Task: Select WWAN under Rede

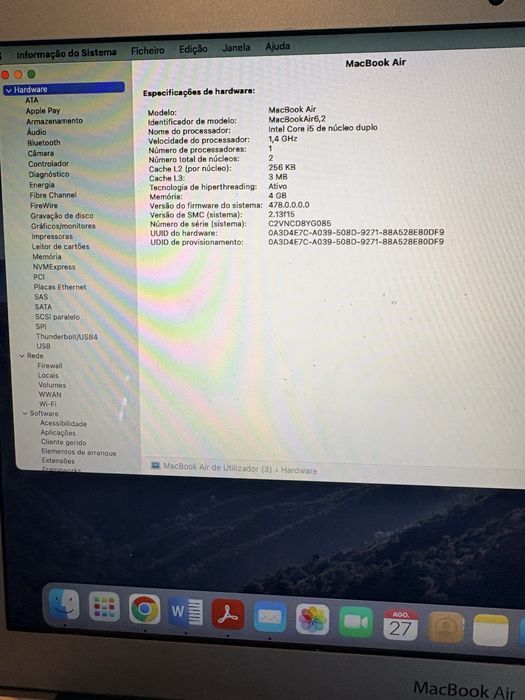Action: click(50, 395)
